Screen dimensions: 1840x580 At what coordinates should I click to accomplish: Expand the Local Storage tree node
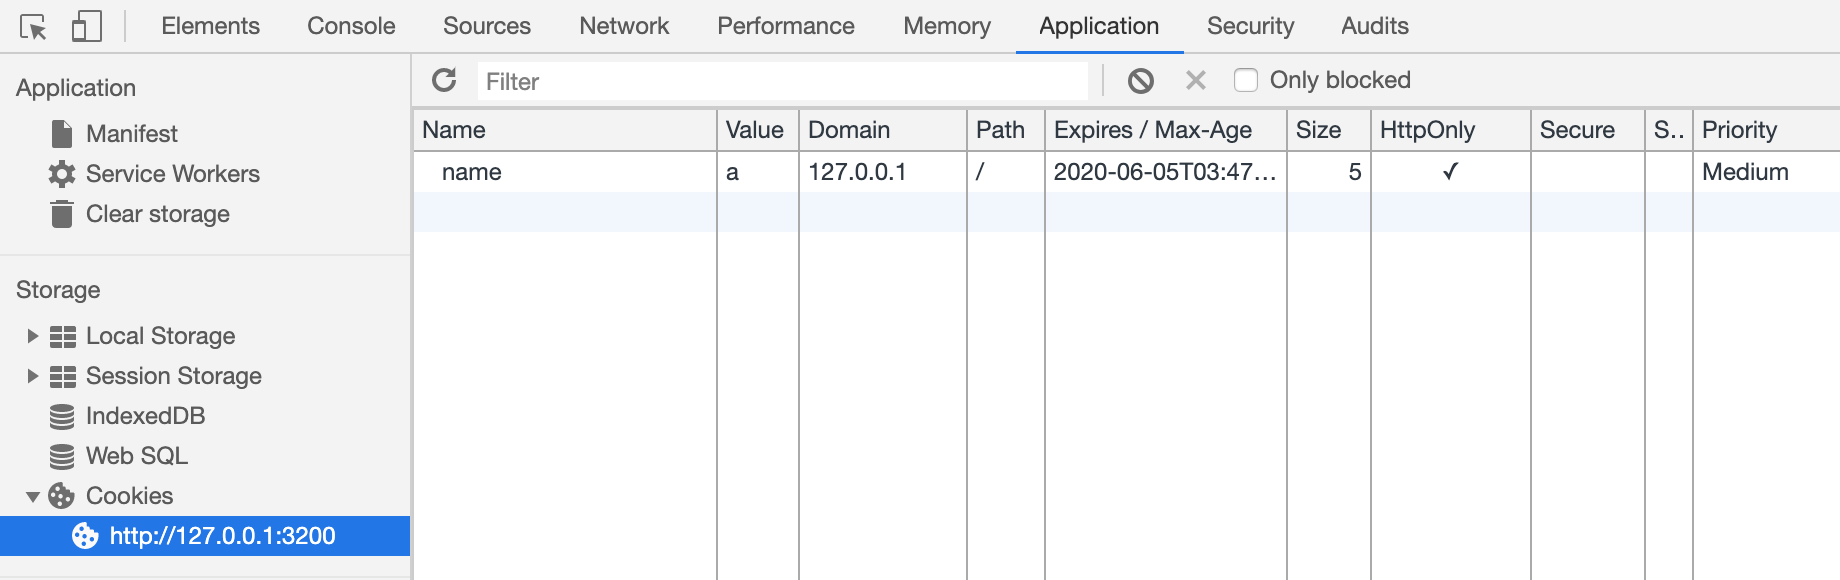click(x=32, y=336)
